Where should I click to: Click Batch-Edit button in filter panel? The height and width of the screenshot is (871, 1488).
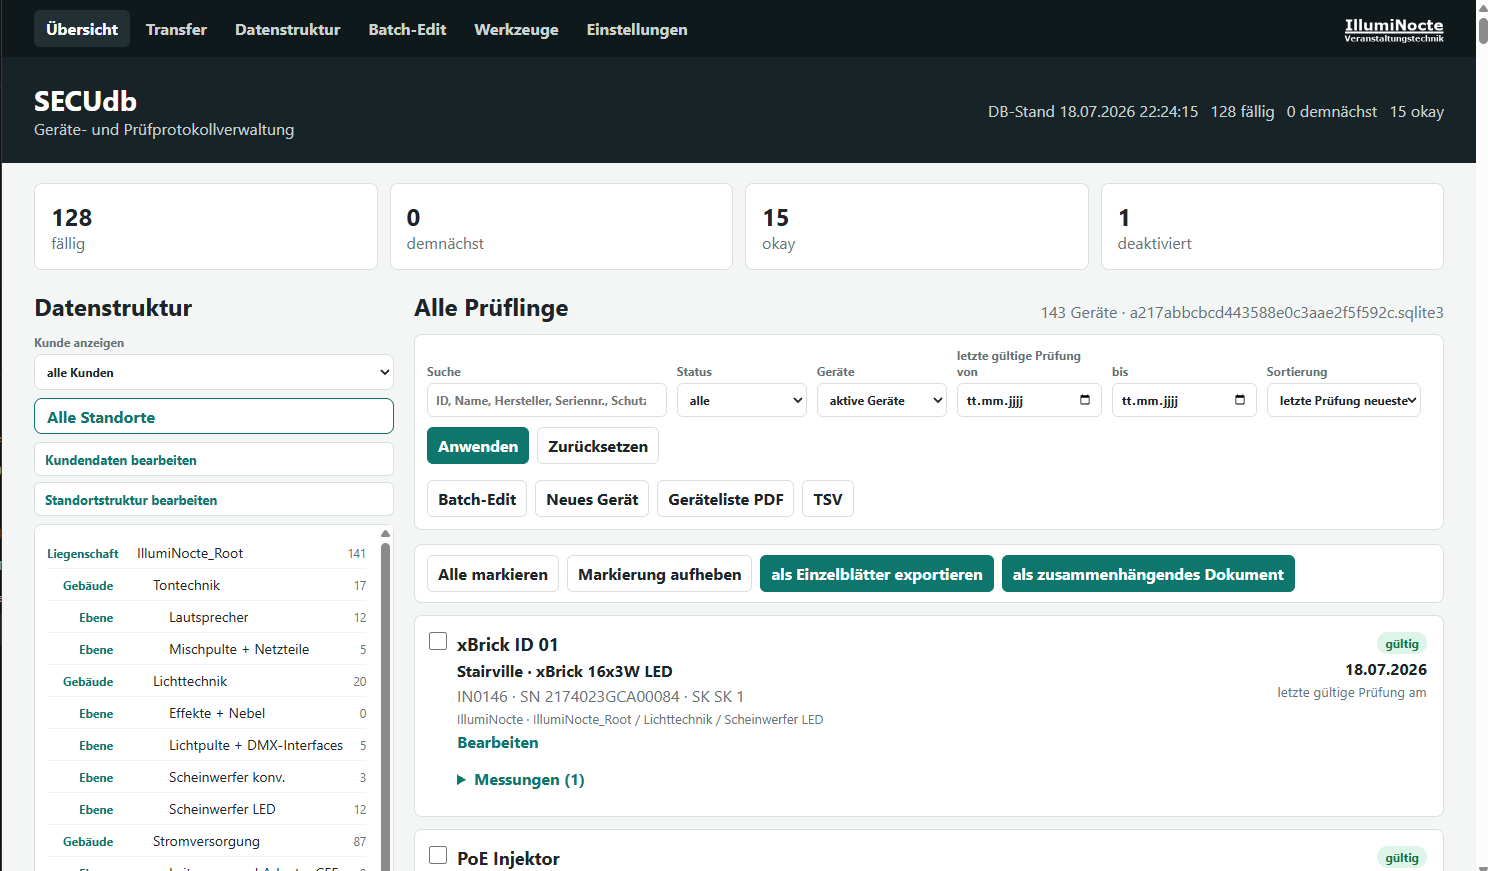tap(477, 499)
